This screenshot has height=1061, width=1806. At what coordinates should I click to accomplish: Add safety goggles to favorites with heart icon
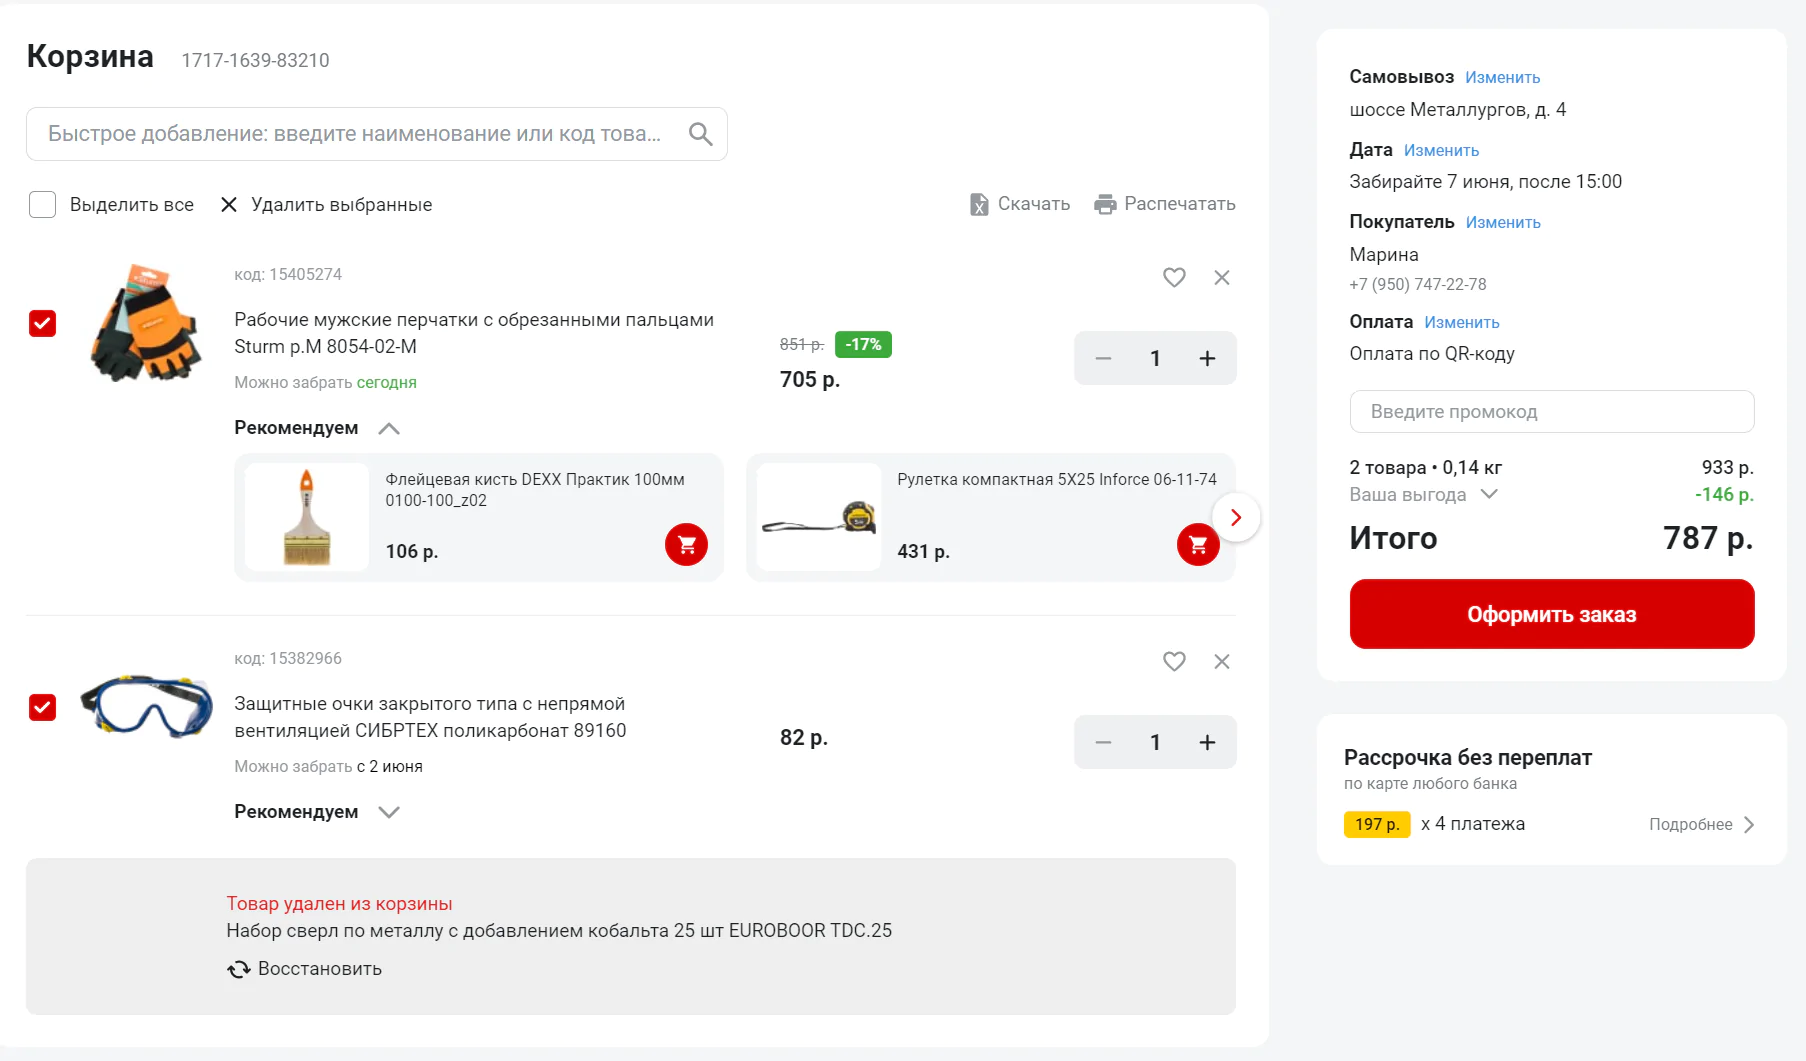(x=1174, y=662)
